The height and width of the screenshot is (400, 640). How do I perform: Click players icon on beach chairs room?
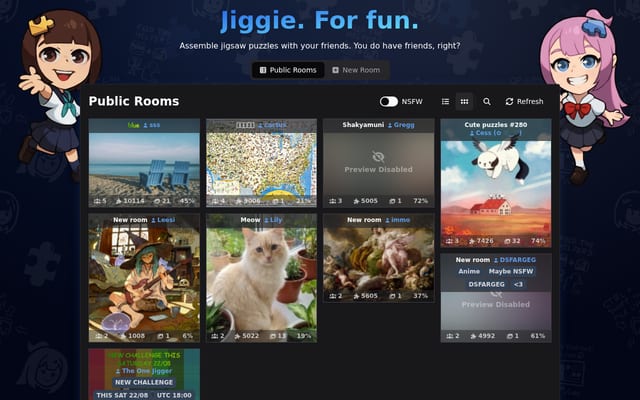97,201
